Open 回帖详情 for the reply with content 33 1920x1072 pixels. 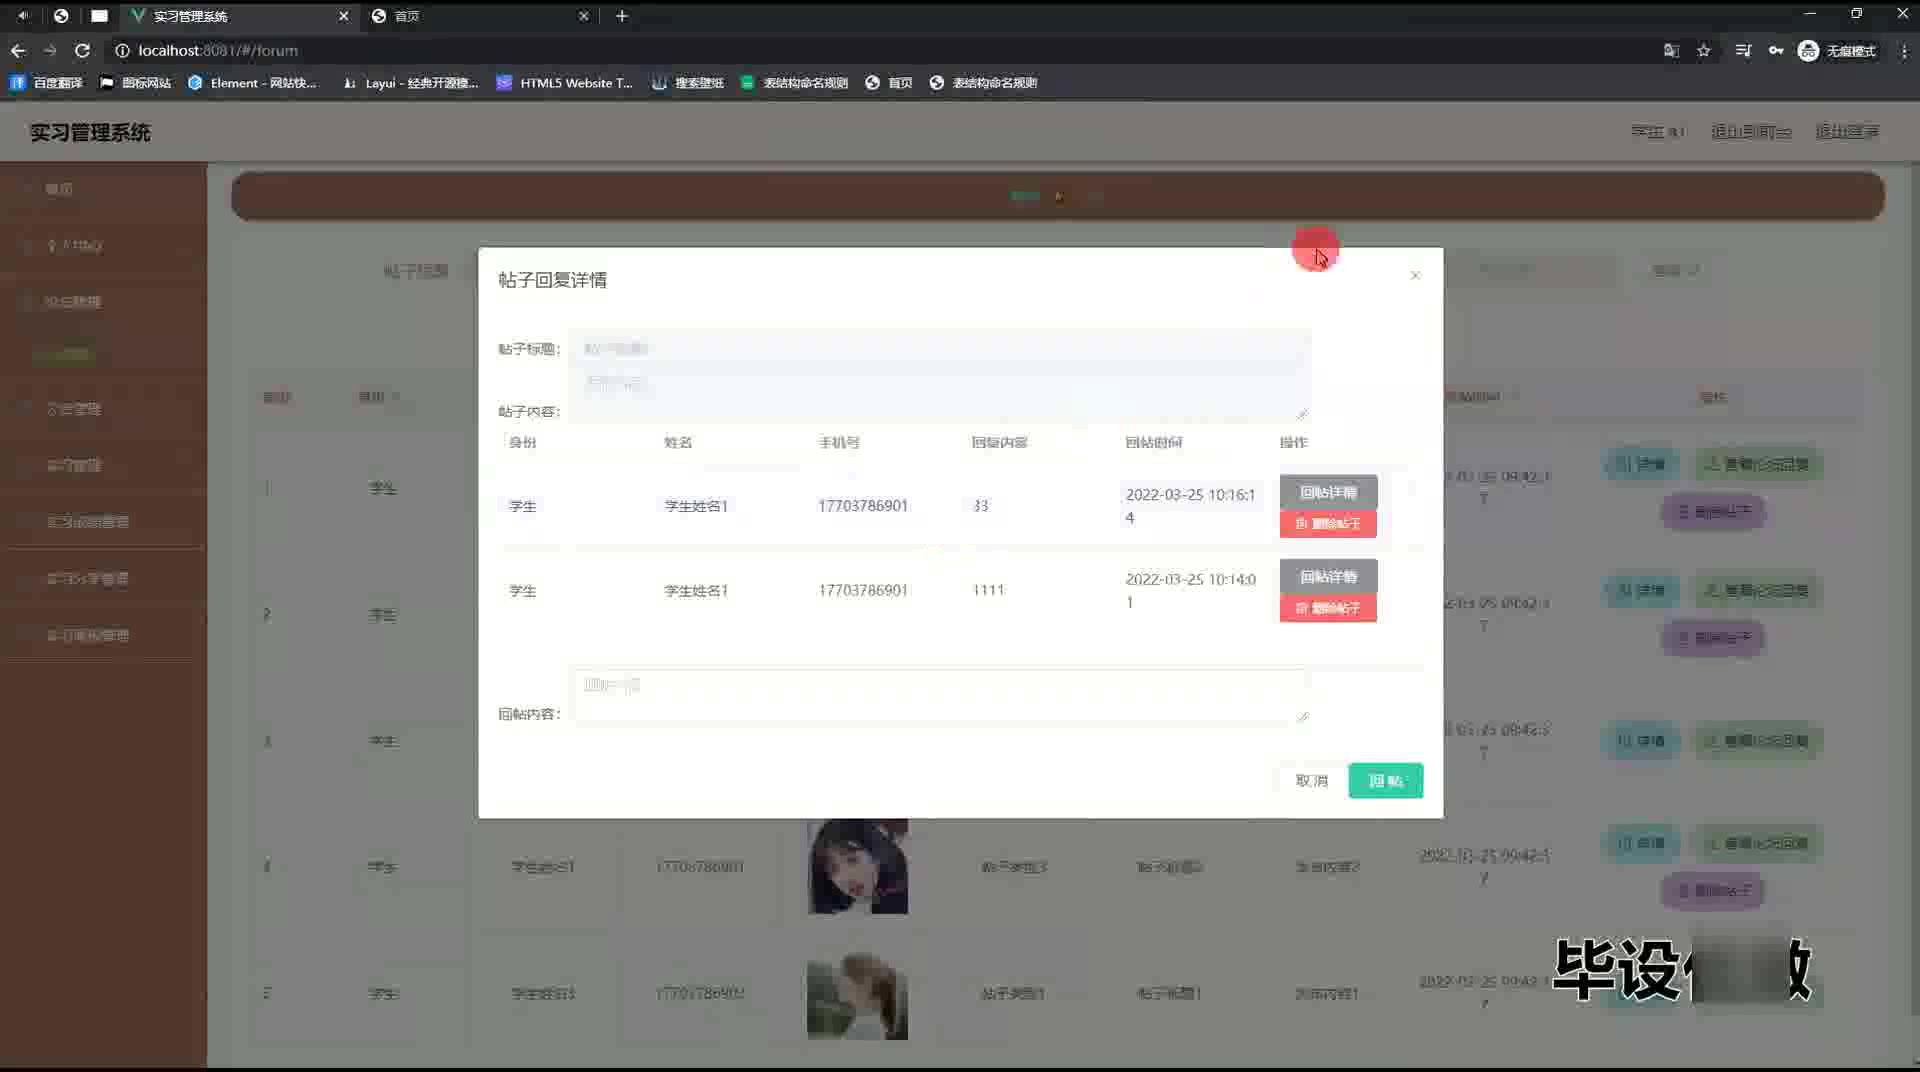pyautogui.click(x=1328, y=492)
